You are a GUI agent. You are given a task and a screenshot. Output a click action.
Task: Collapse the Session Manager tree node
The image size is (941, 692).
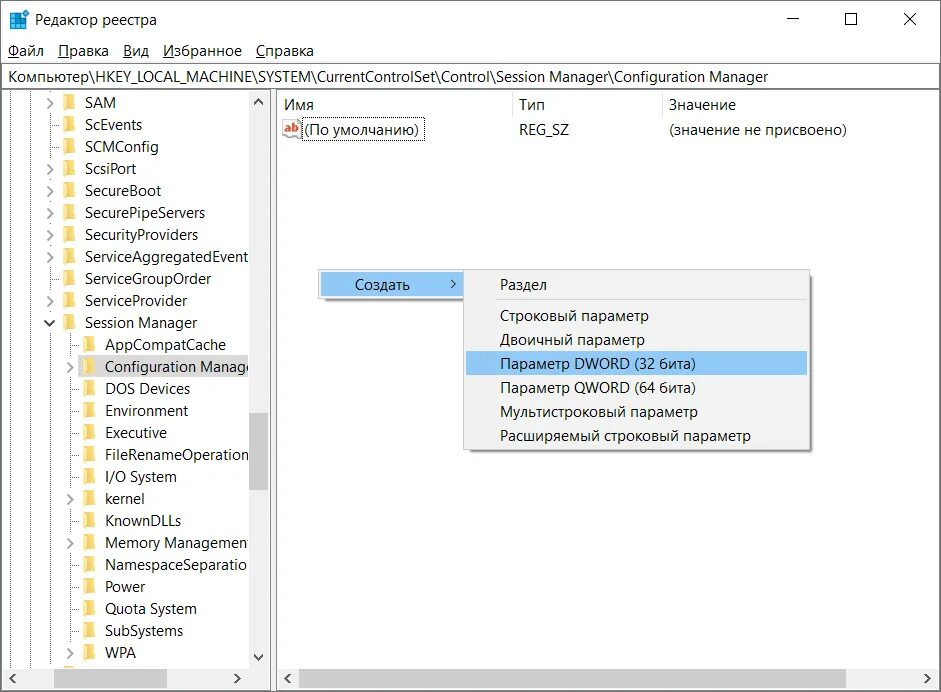coord(50,323)
